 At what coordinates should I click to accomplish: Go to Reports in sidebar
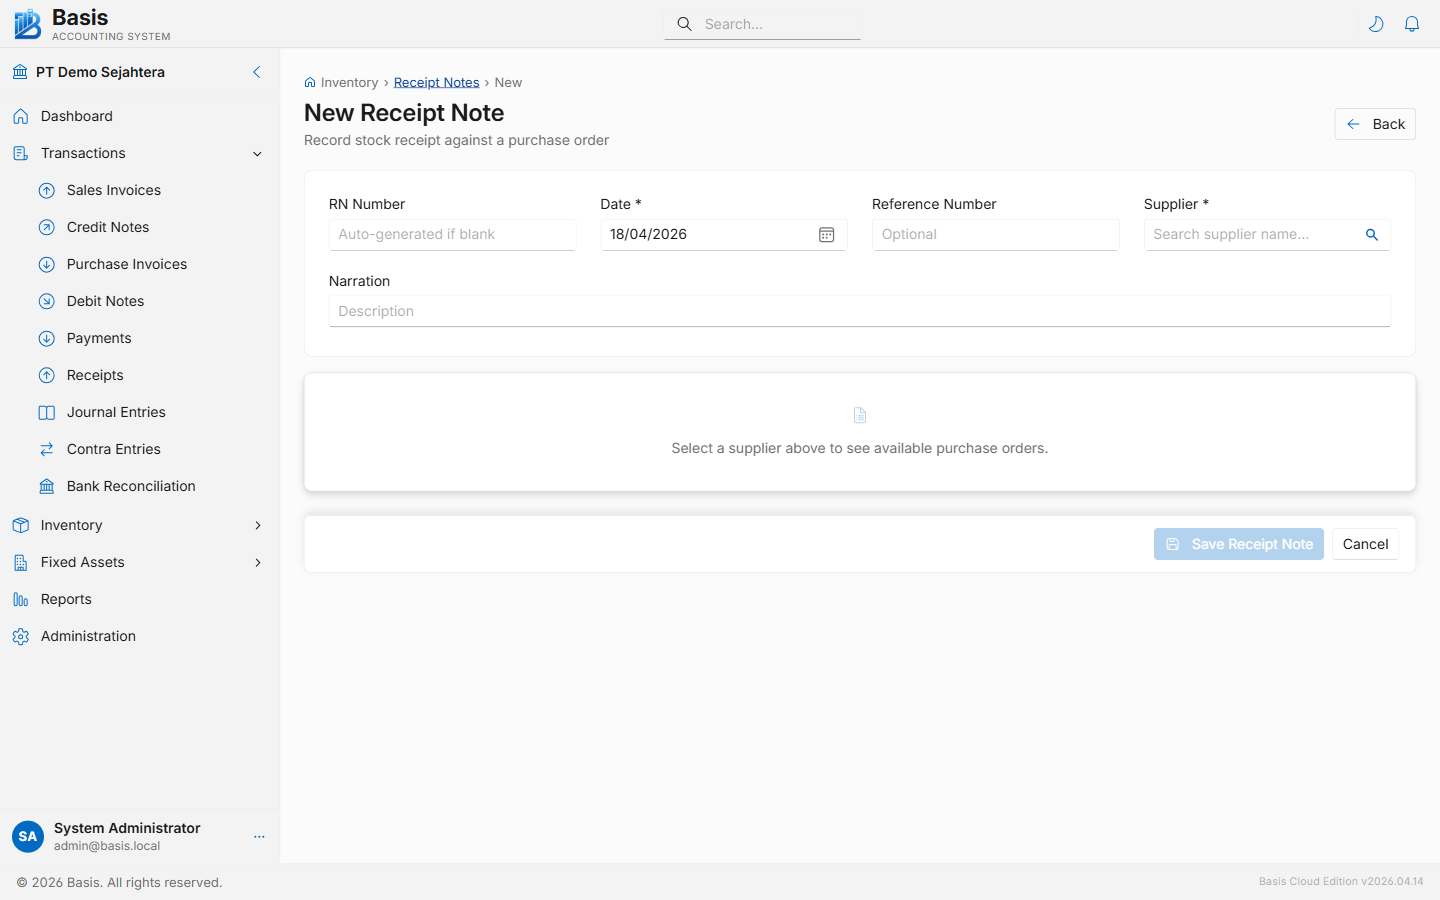66,599
